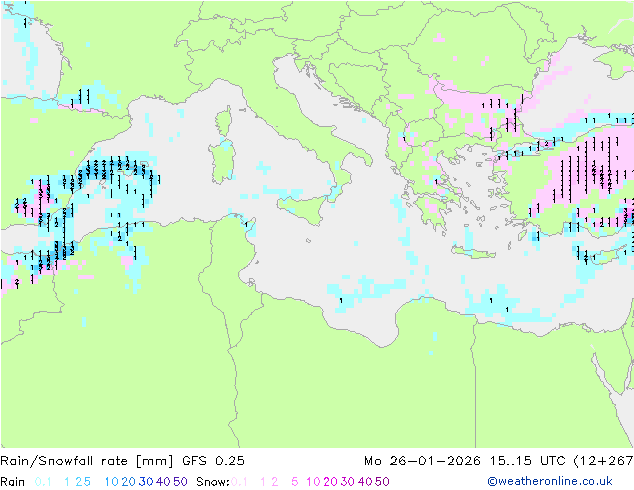Select the 'Rain/Snowfall rate [mm]' title text

87,461
